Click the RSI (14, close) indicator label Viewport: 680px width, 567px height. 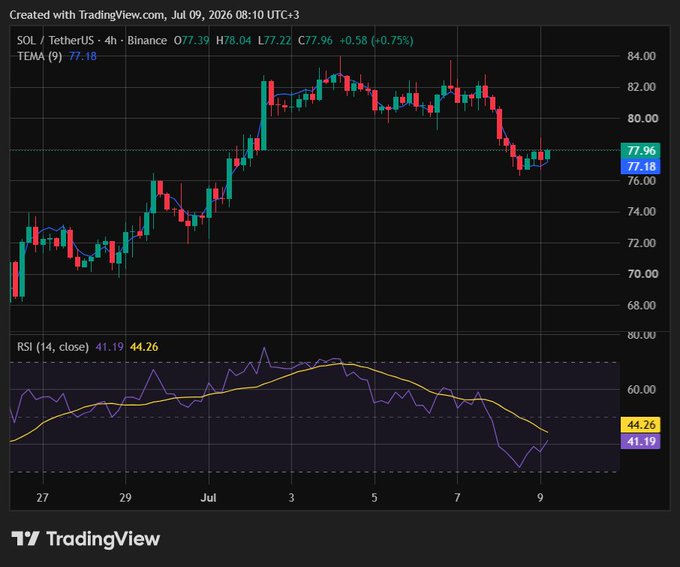(53, 347)
